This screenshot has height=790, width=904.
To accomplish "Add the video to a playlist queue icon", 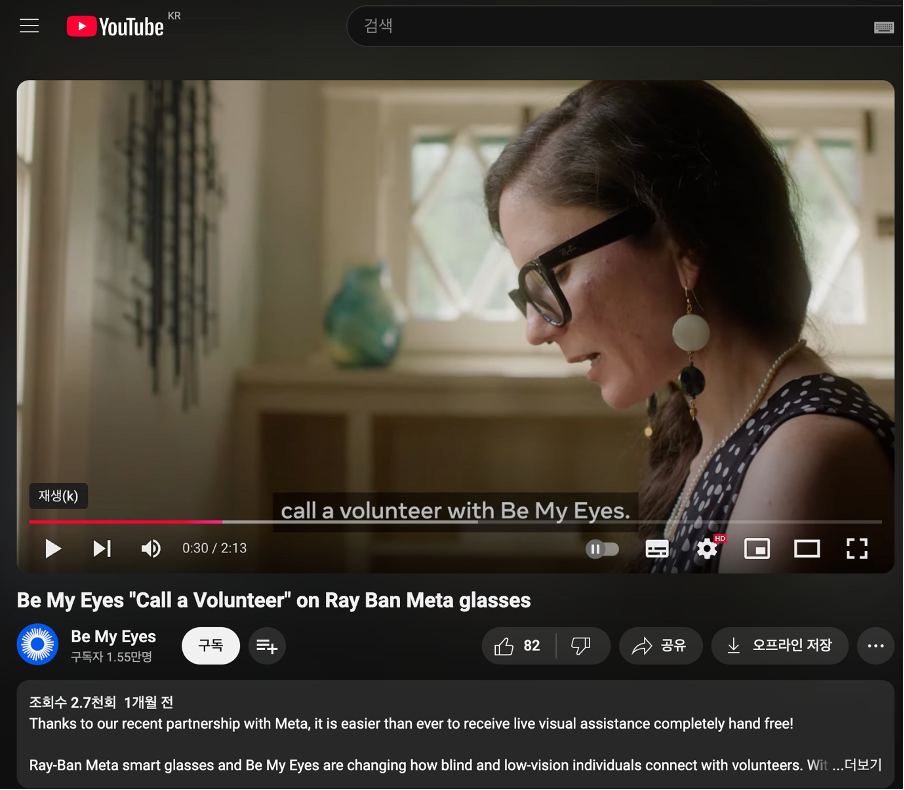I will 267,646.
